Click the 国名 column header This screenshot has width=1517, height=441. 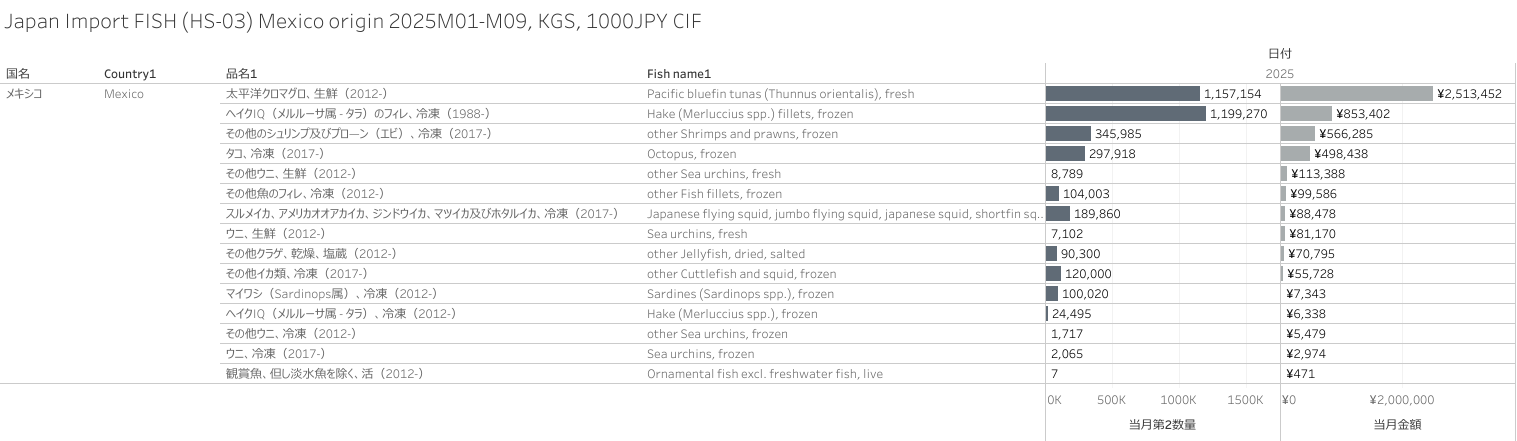[18, 74]
